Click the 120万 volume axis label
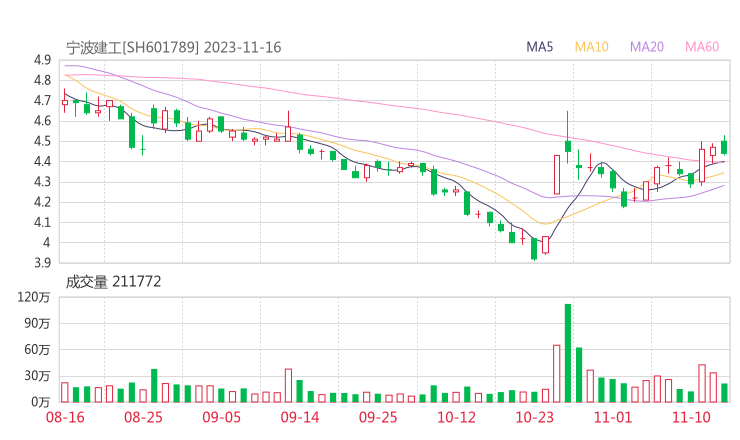Viewport: 740px width, 440px height. (34, 297)
